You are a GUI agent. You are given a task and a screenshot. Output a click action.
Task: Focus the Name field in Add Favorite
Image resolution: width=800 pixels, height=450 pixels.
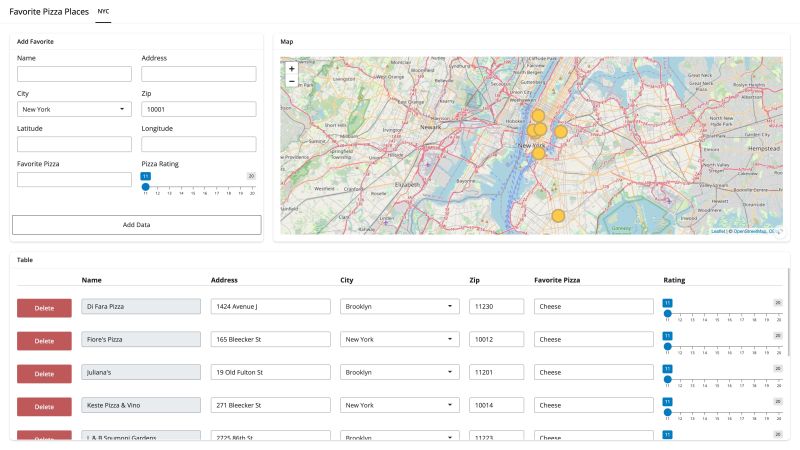[x=74, y=74]
